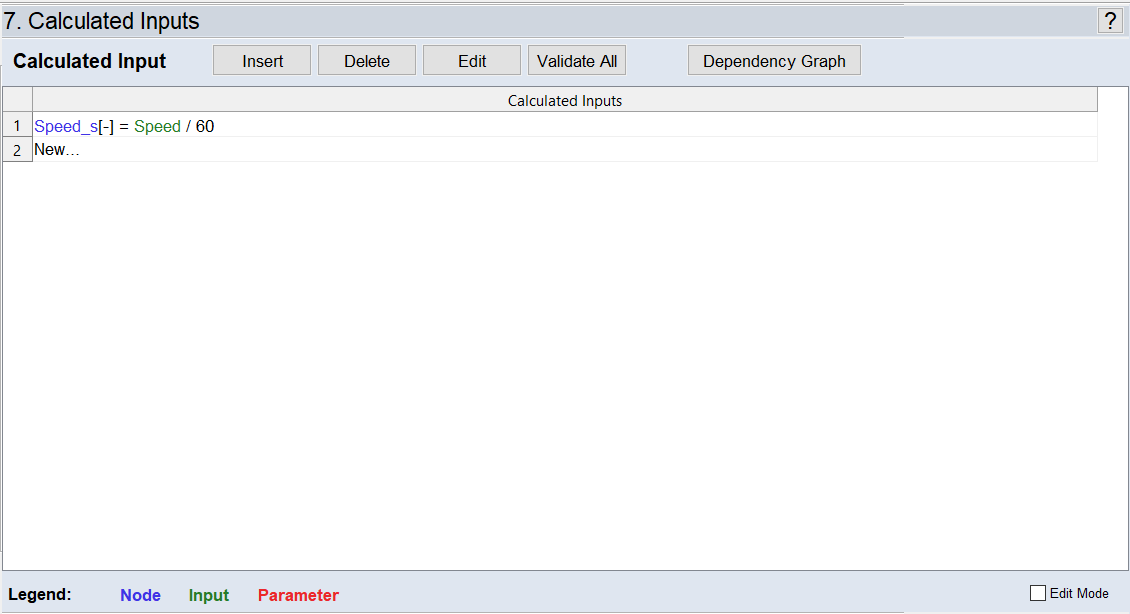This screenshot has width=1130, height=614.
Task: Click the '7. Calculated Inputs' section title
Action: click(101, 21)
